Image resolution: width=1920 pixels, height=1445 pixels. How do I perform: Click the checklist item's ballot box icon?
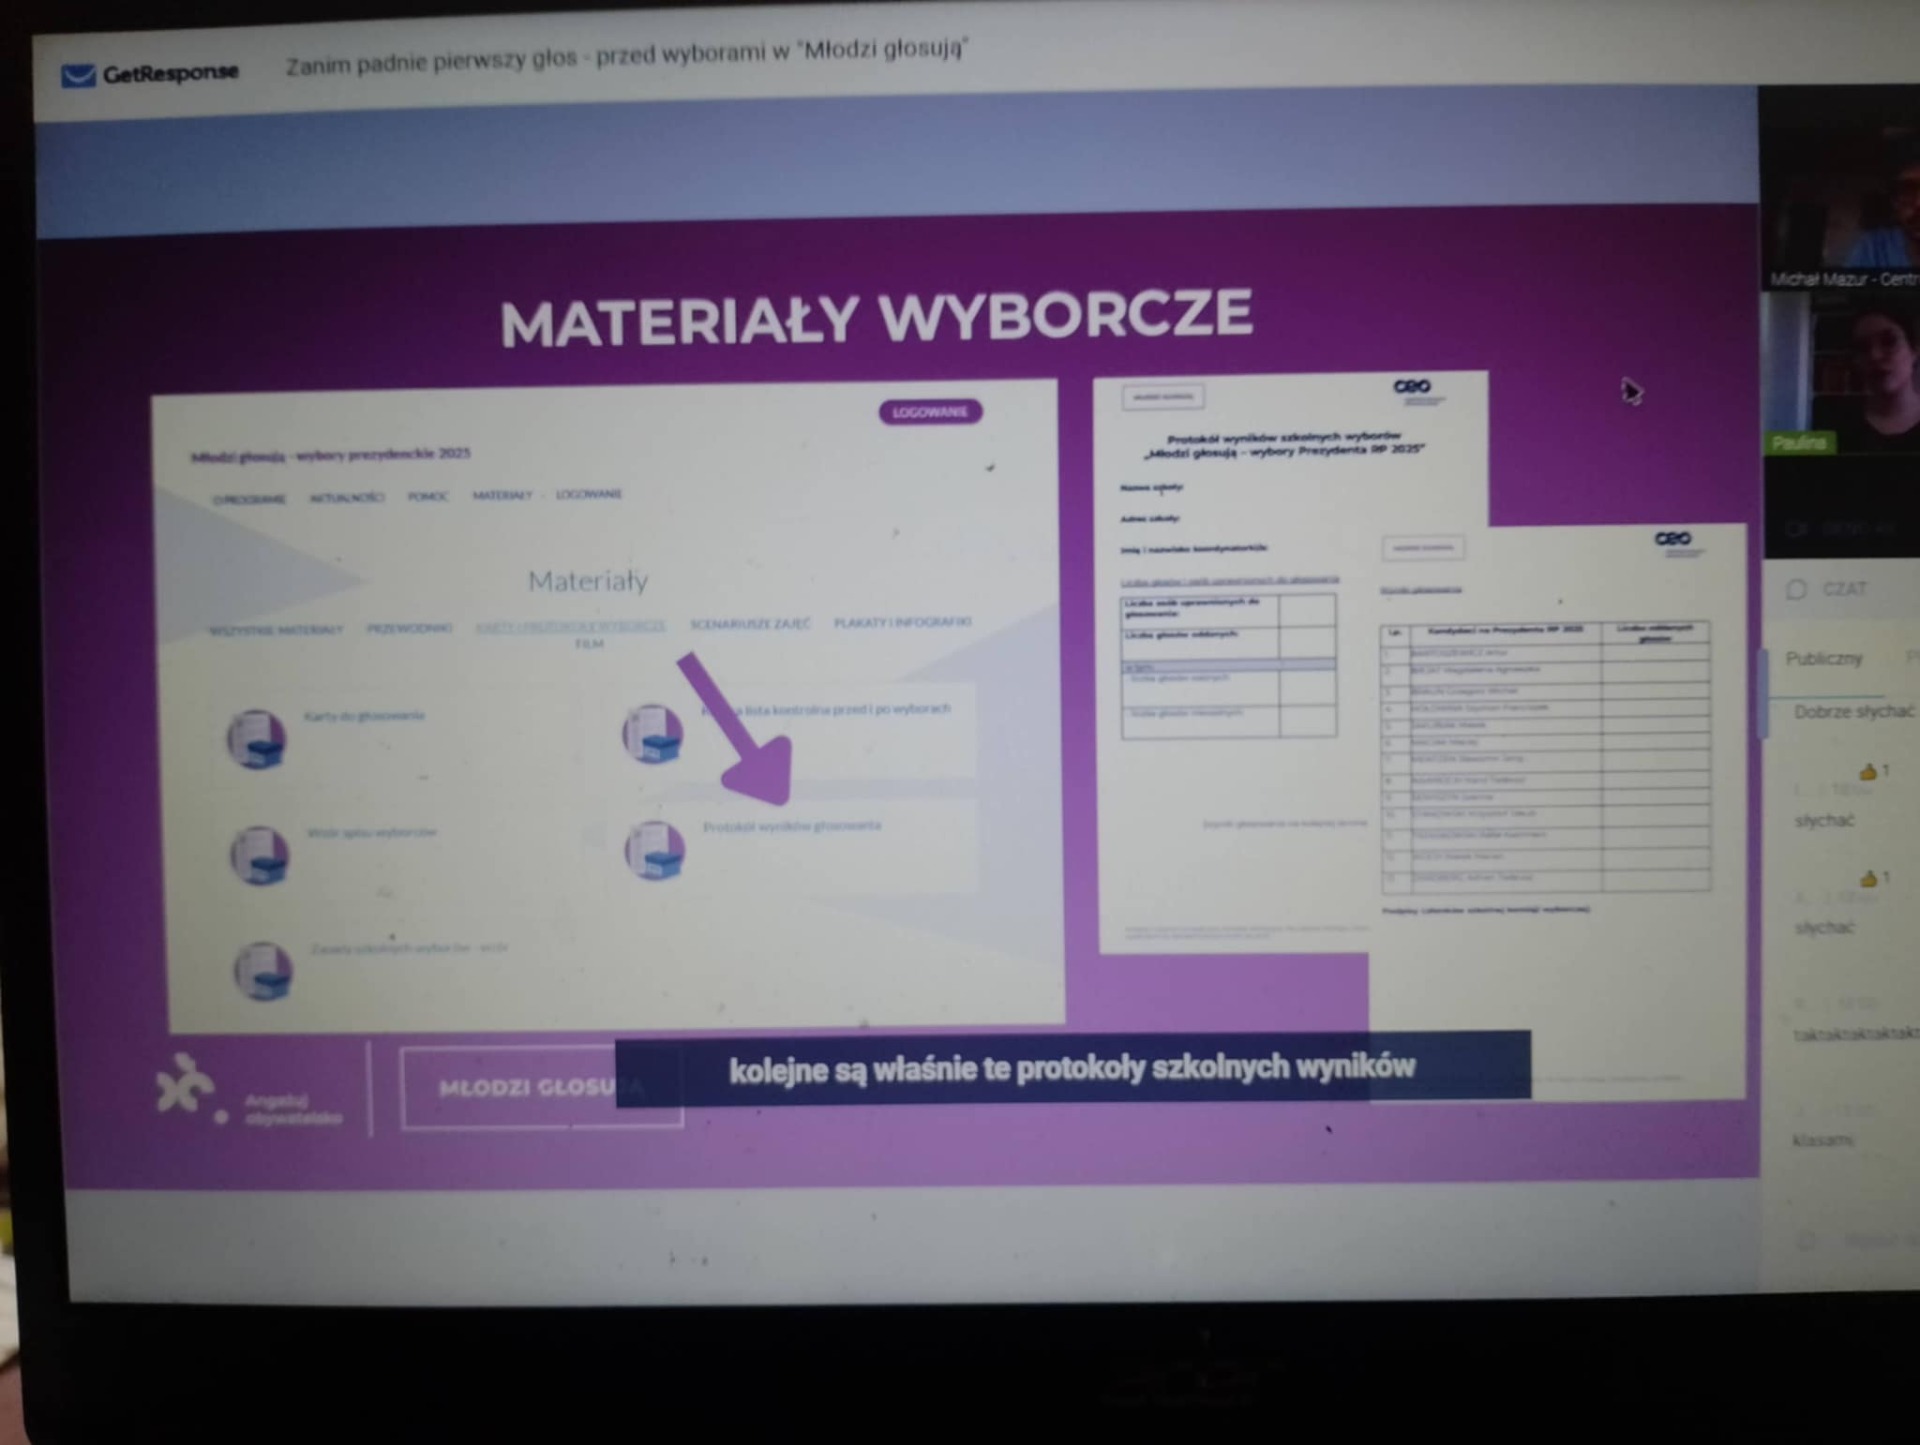(652, 734)
